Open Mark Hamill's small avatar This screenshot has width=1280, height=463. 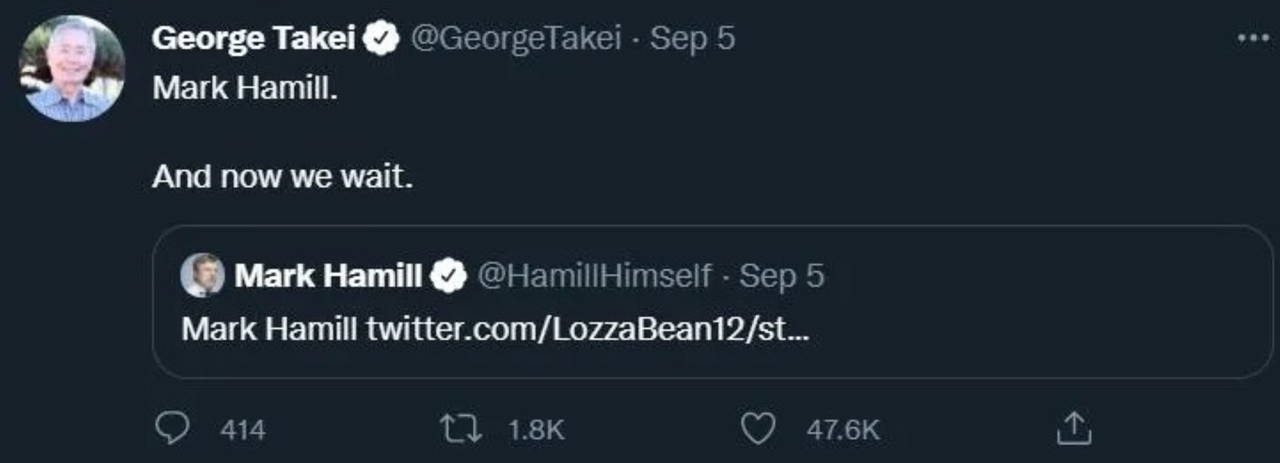(x=202, y=275)
